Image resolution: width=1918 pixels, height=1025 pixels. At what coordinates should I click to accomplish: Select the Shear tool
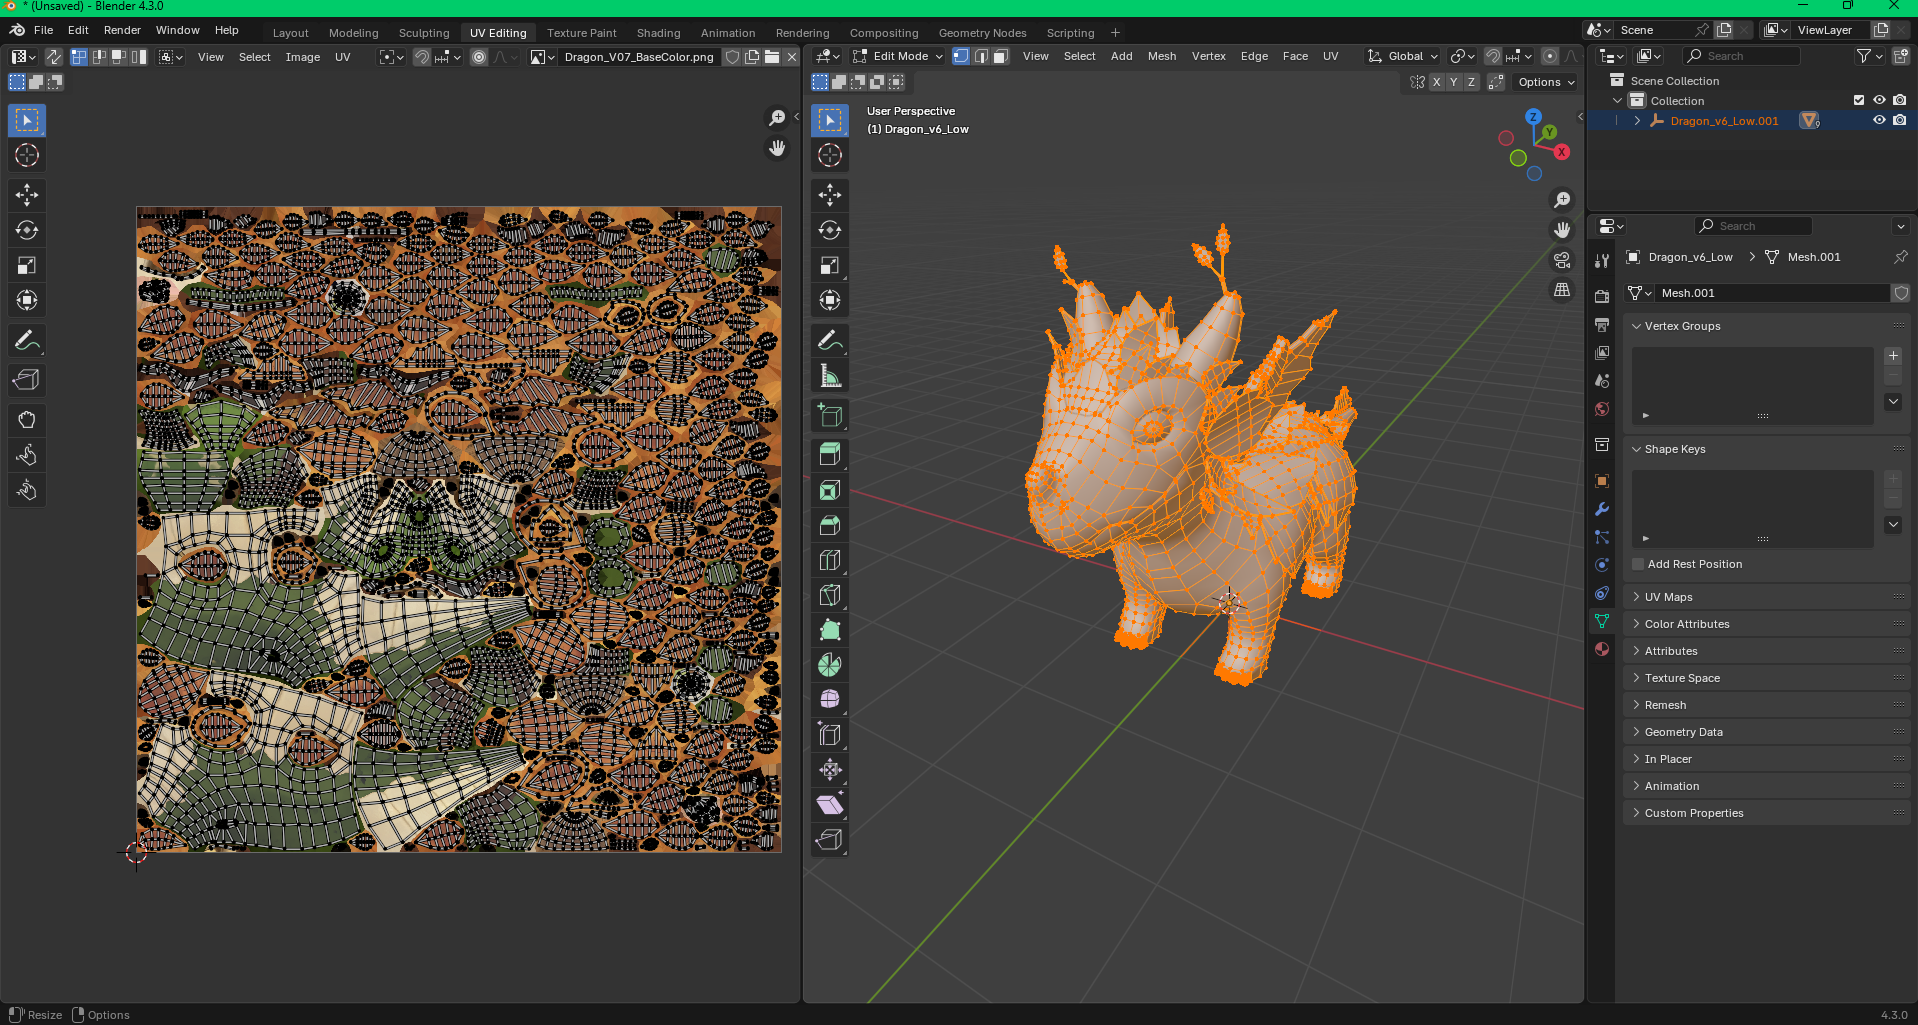pyautogui.click(x=830, y=804)
